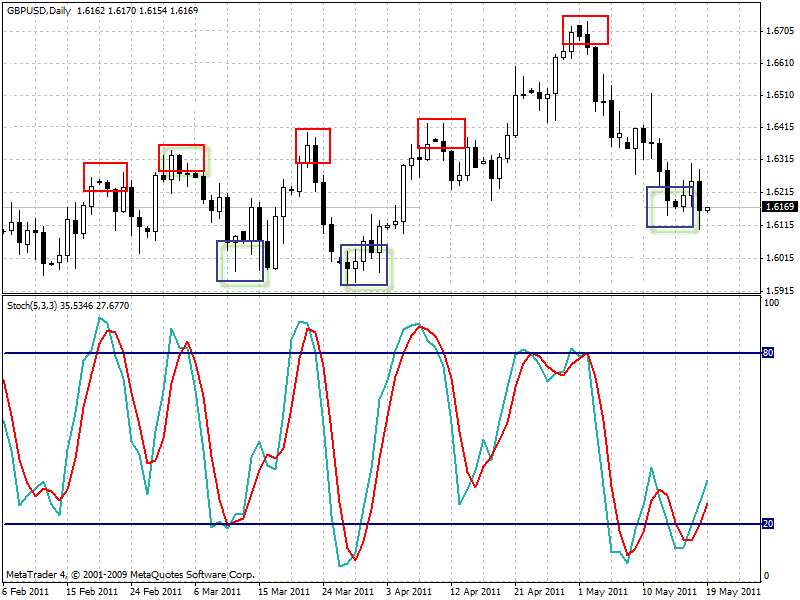The width and height of the screenshot is (800, 600).
Task: Select the blue box near 10 May 2011
Action: coord(670,207)
